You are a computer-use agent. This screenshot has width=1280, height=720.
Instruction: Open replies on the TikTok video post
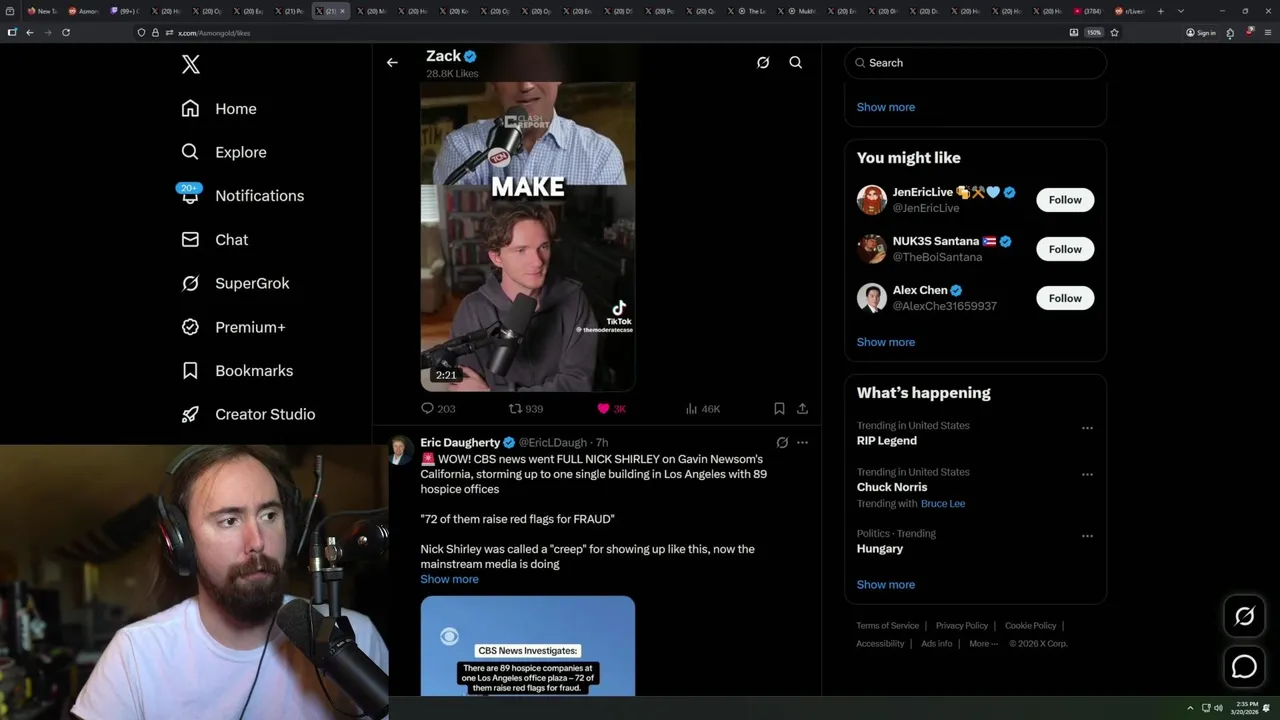pos(438,408)
